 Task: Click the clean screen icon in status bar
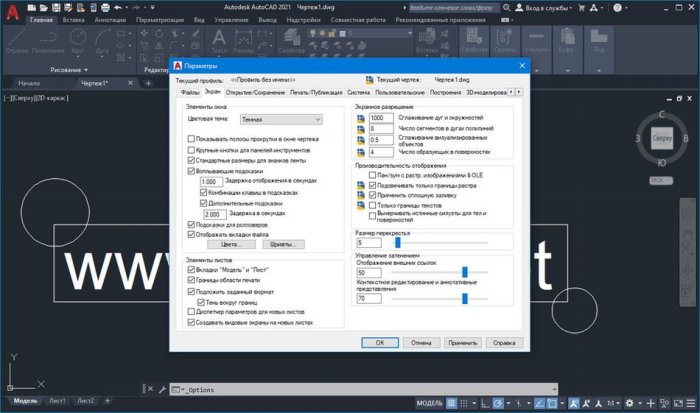tap(678, 403)
